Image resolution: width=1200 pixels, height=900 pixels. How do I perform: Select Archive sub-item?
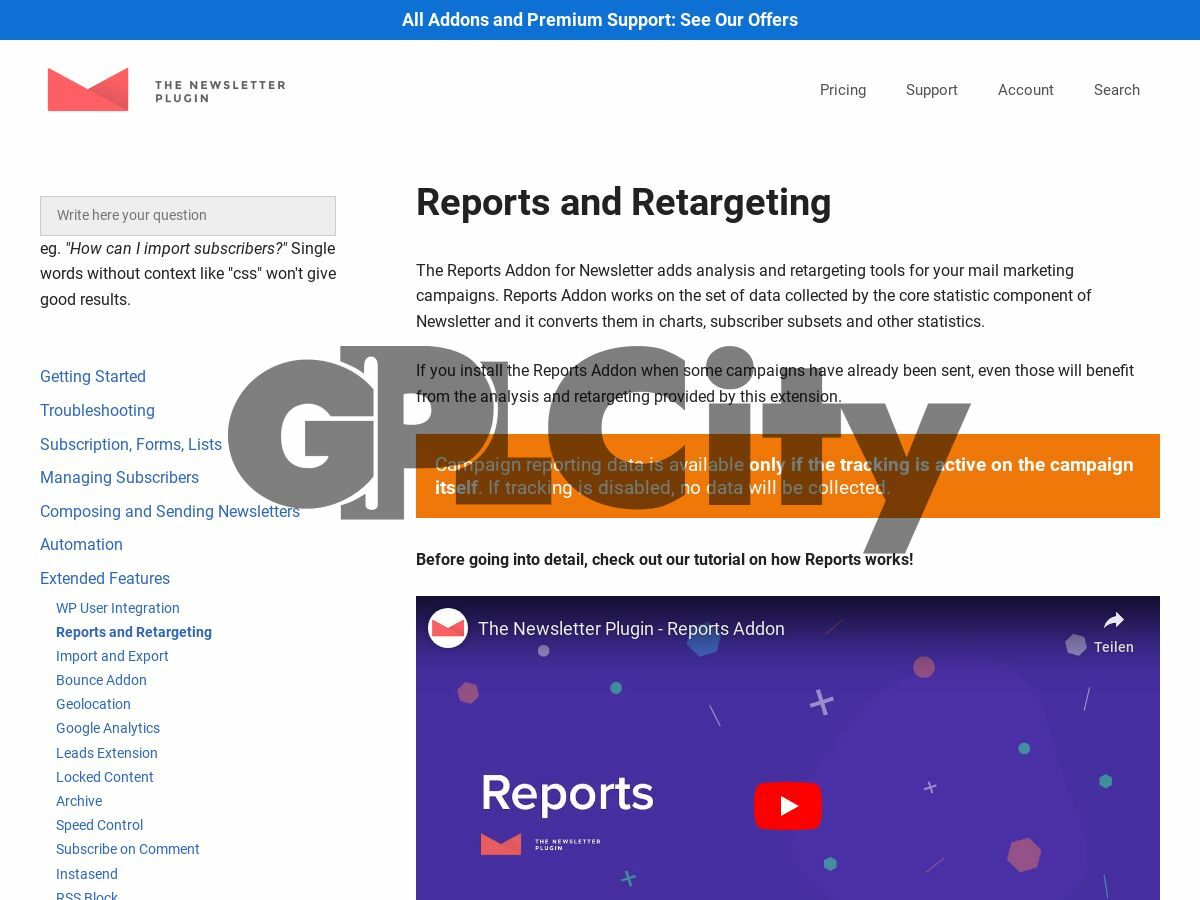coord(79,801)
